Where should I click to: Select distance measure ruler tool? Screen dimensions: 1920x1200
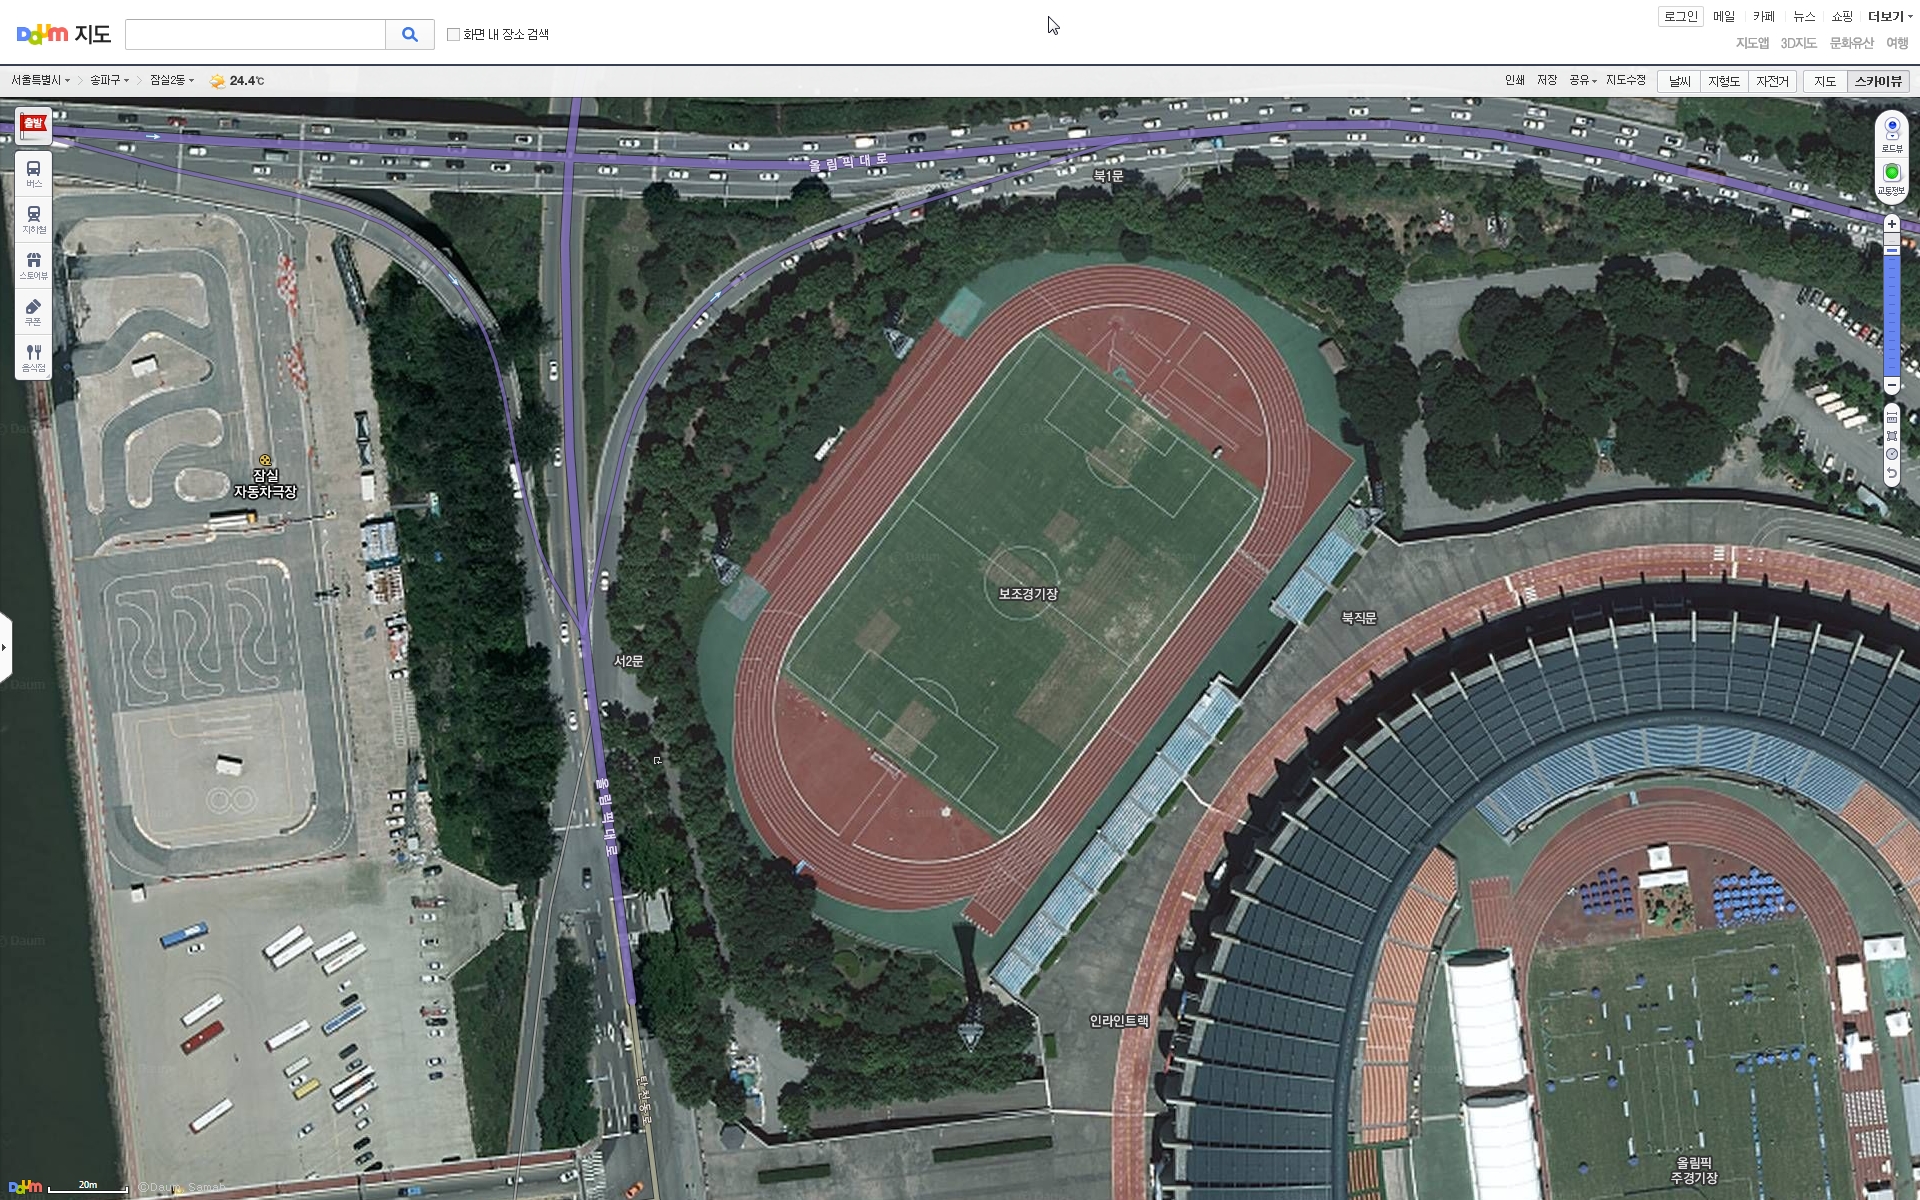pos(1891,418)
